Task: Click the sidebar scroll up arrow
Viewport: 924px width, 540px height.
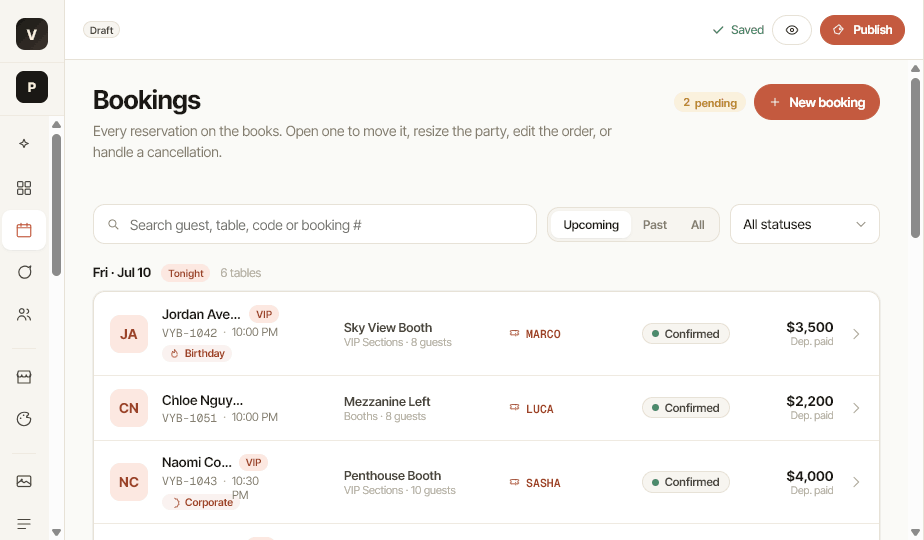Action: (57, 124)
